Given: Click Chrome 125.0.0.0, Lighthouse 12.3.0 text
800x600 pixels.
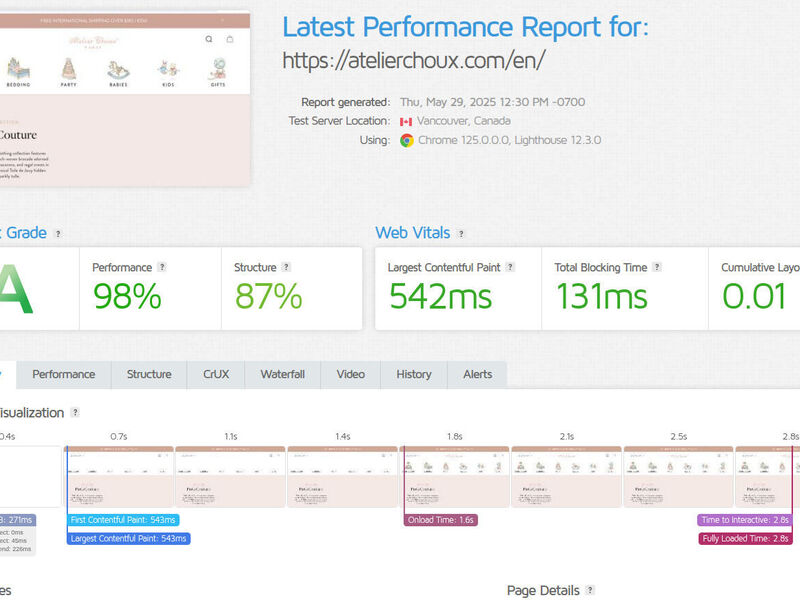Looking at the screenshot, I should [510, 140].
